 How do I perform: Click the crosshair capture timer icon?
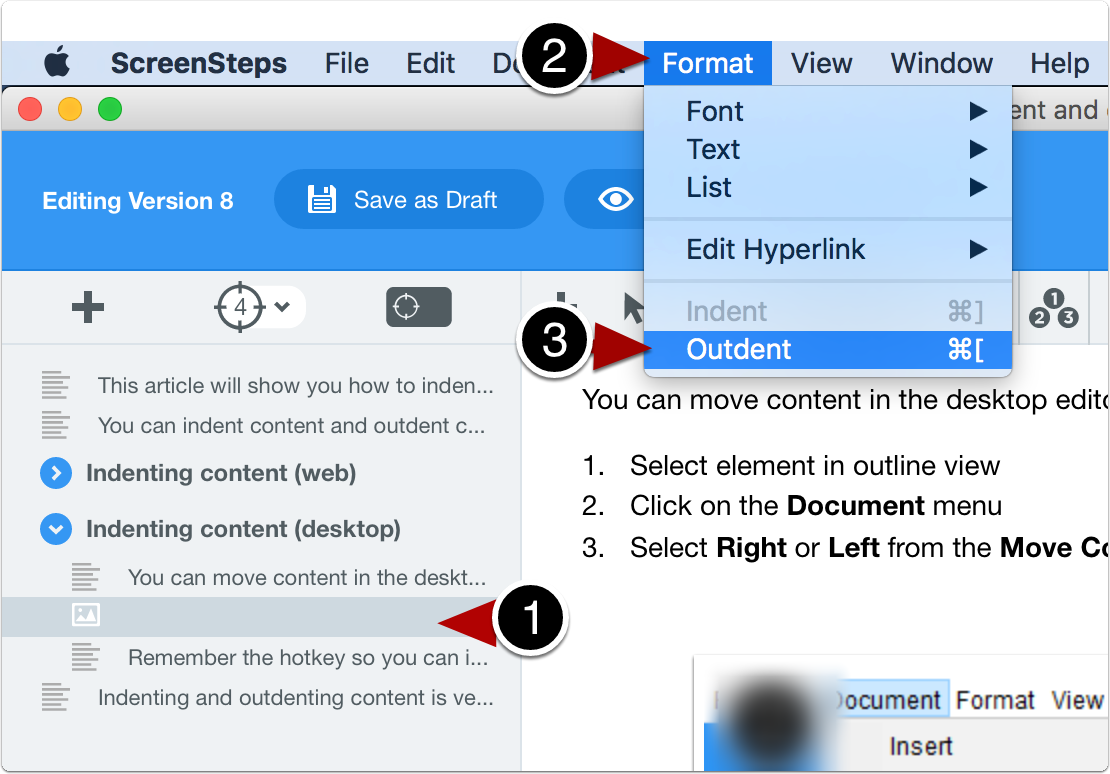click(x=240, y=307)
